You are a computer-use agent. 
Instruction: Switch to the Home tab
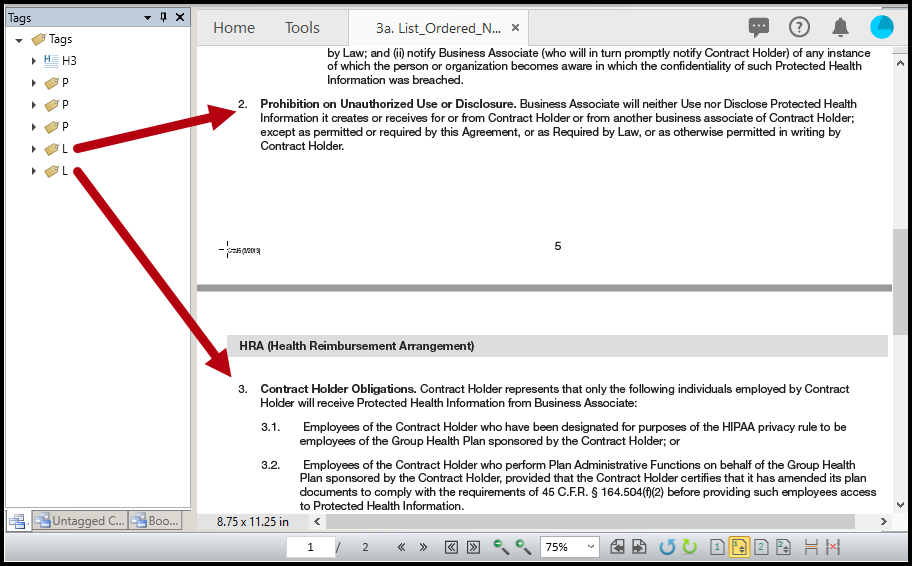(234, 27)
